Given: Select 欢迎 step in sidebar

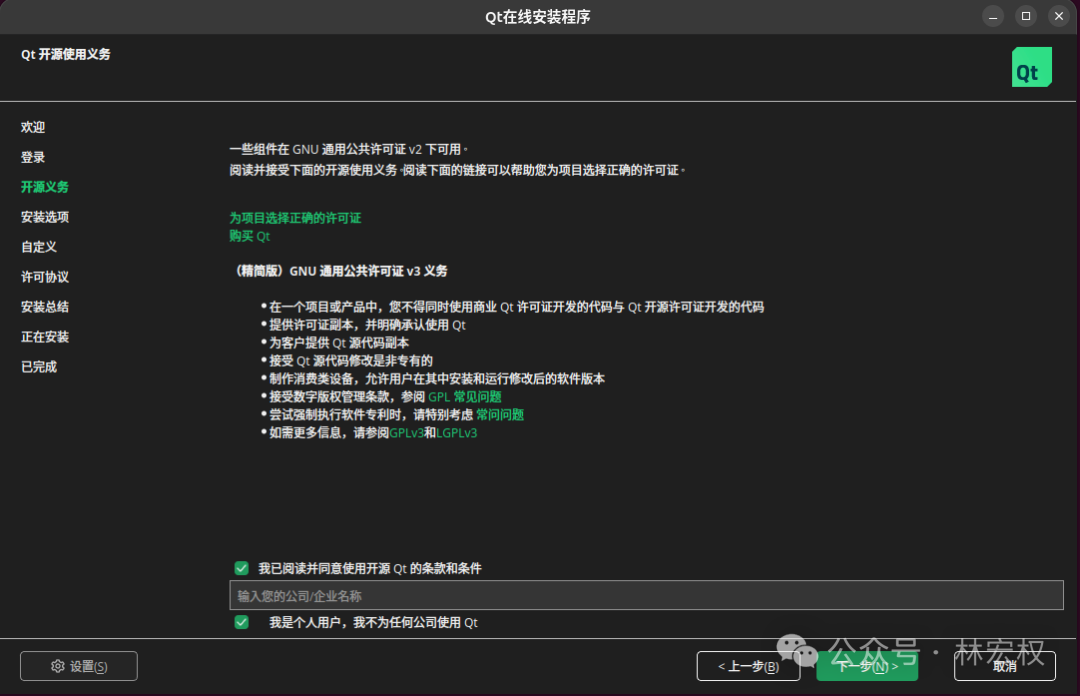Looking at the screenshot, I should [x=33, y=127].
